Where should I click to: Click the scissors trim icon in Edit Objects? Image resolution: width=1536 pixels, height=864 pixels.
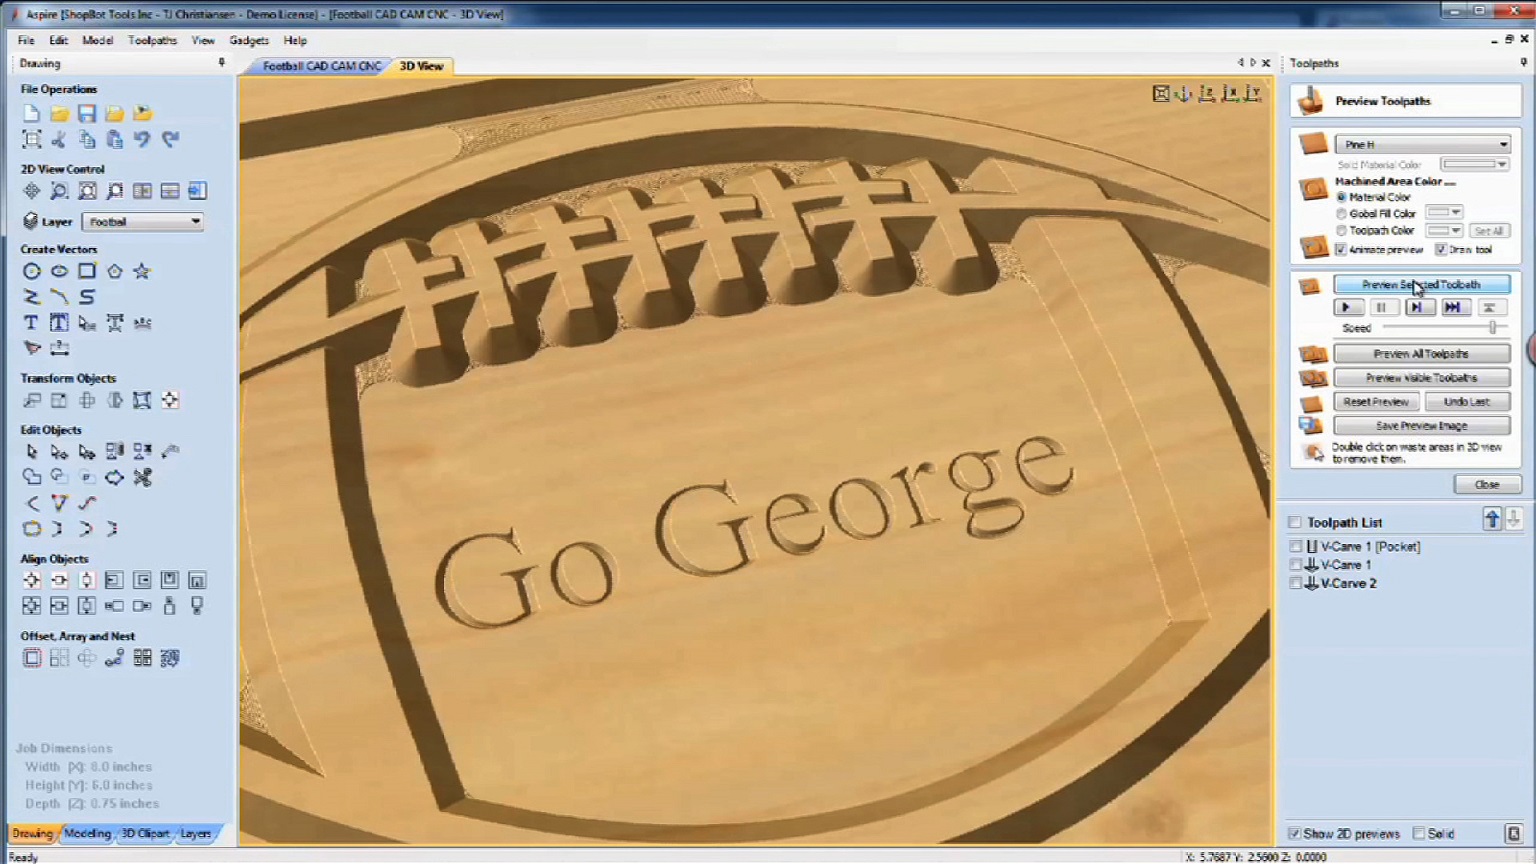(143, 477)
